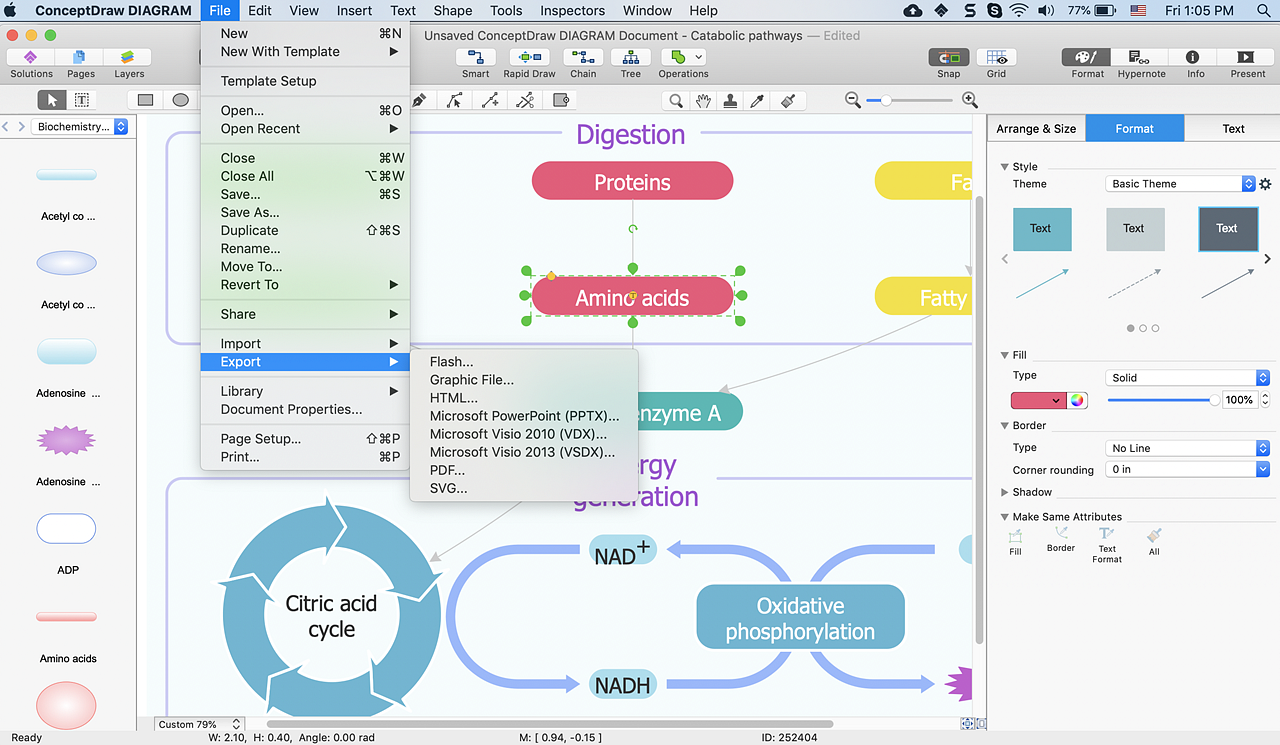Open the Custom 79% zoom dropdown

[x=199, y=724]
